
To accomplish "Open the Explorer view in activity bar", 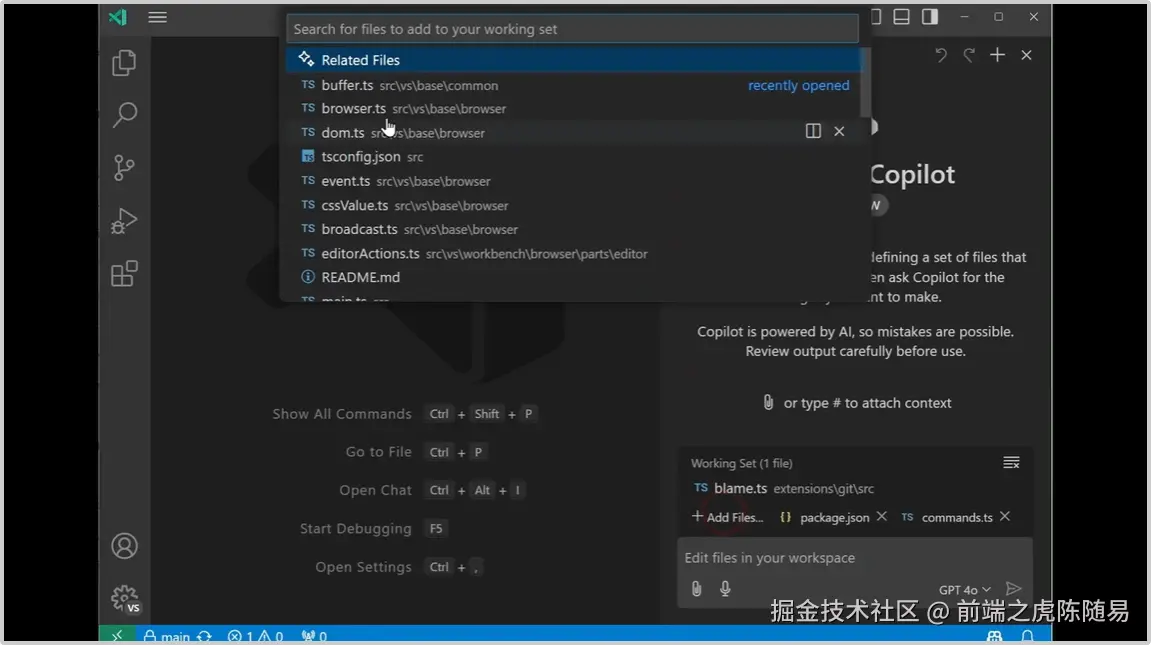I will tap(124, 63).
